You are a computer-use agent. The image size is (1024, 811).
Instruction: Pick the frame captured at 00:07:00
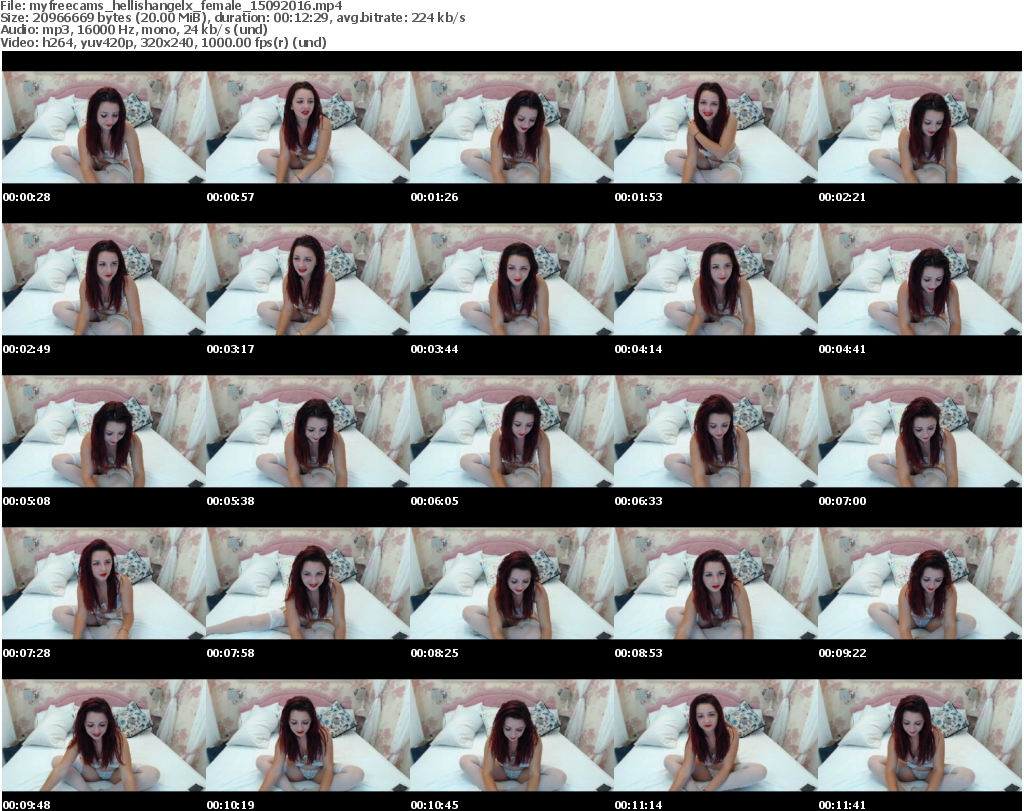(920, 432)
